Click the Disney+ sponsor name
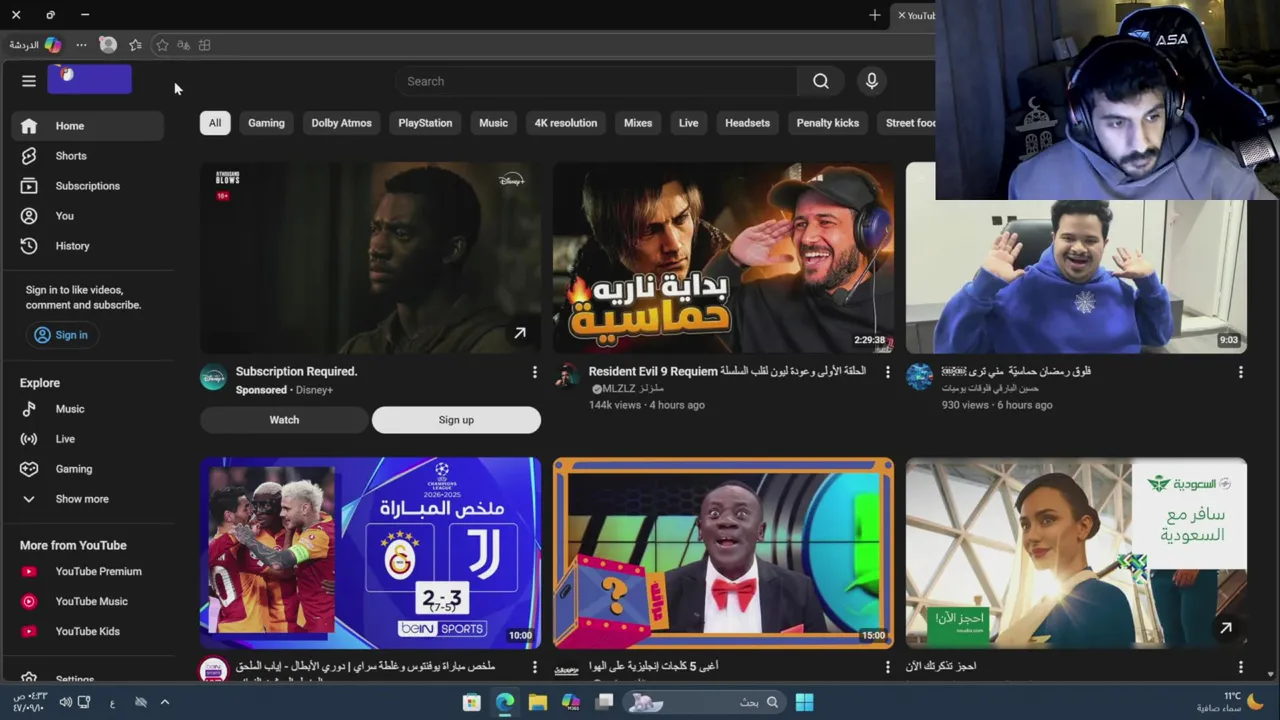The height and width of the screenshot is (720, 1280). tap(314, 390)
